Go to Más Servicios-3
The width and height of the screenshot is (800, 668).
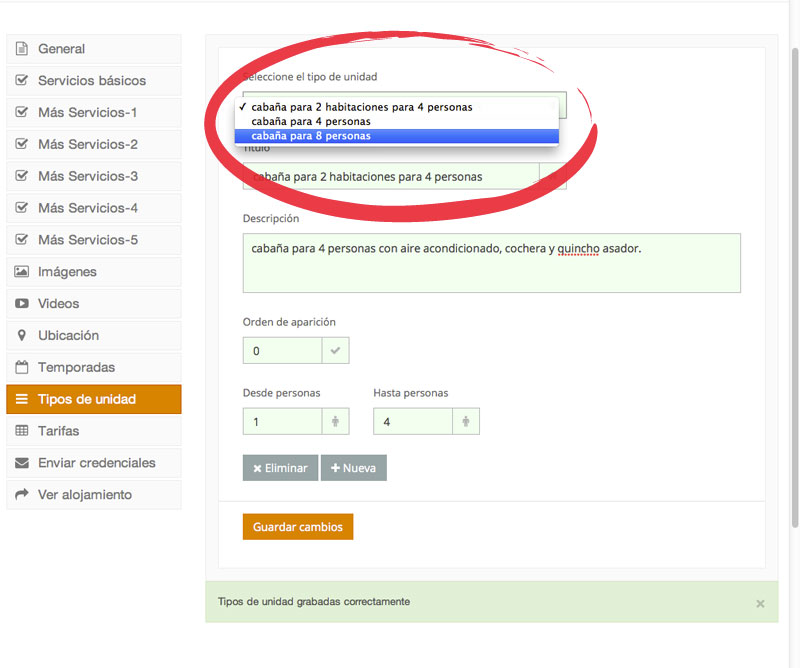click(94, 176)
